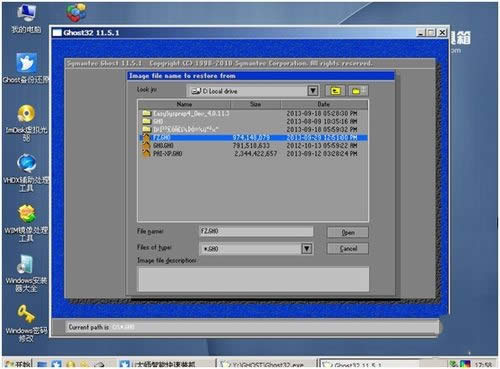
Task: Click the File name input field
Action: pyautogui.click(x=256, y=231)
